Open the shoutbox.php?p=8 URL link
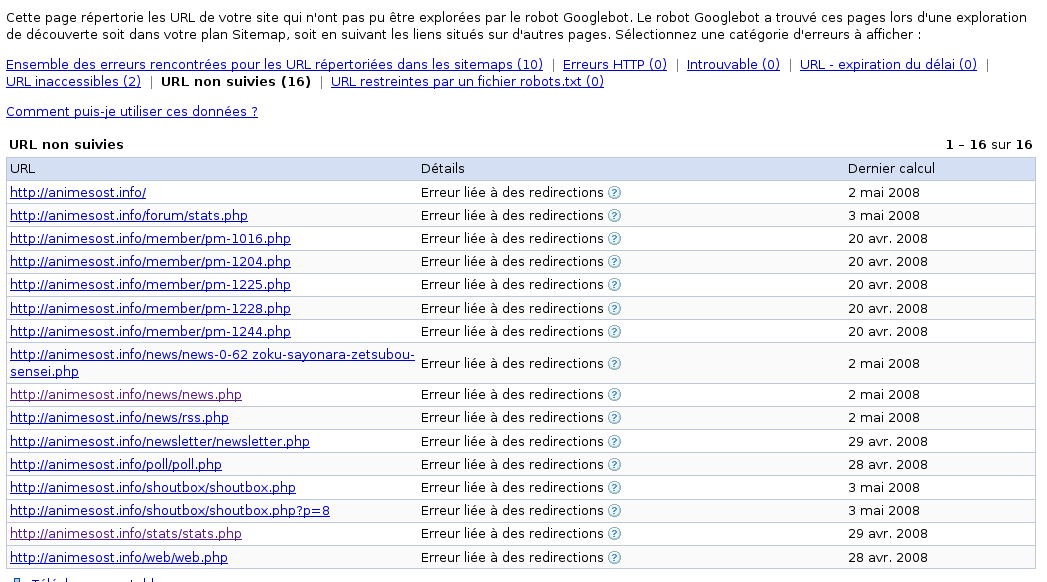Viewport: 1047px width, 582px height. 170,510
